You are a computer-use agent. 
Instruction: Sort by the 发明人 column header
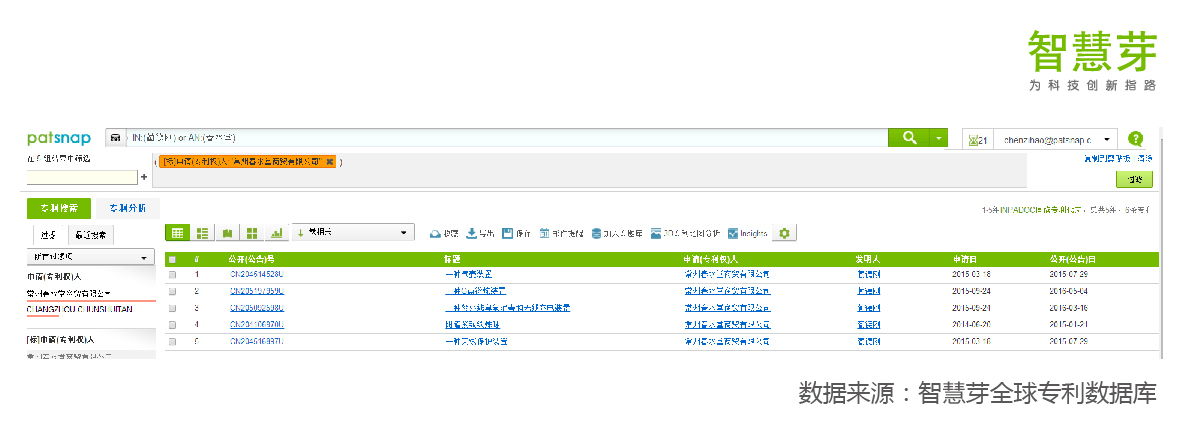coord(867,259)
